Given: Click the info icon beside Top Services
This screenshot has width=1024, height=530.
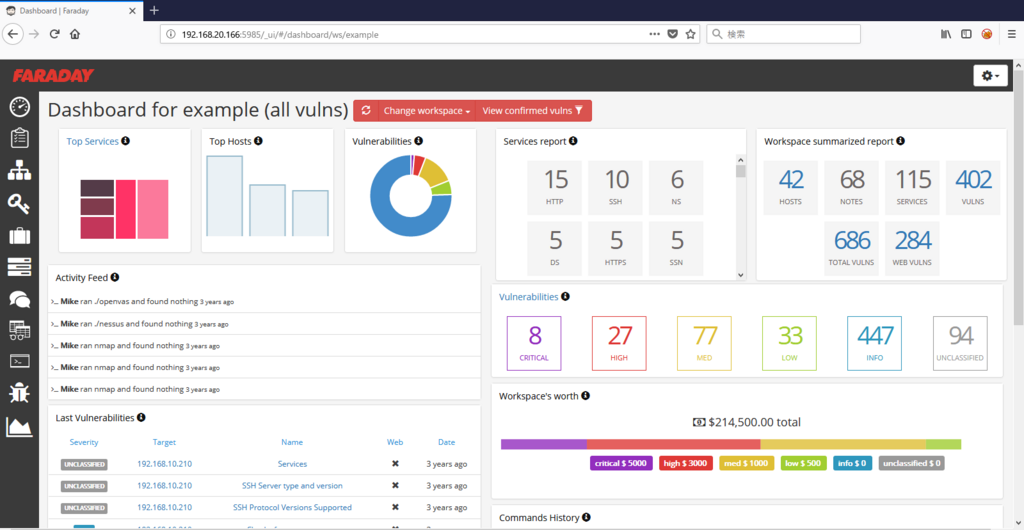Looking at the screenshot, I should [125, 140].
